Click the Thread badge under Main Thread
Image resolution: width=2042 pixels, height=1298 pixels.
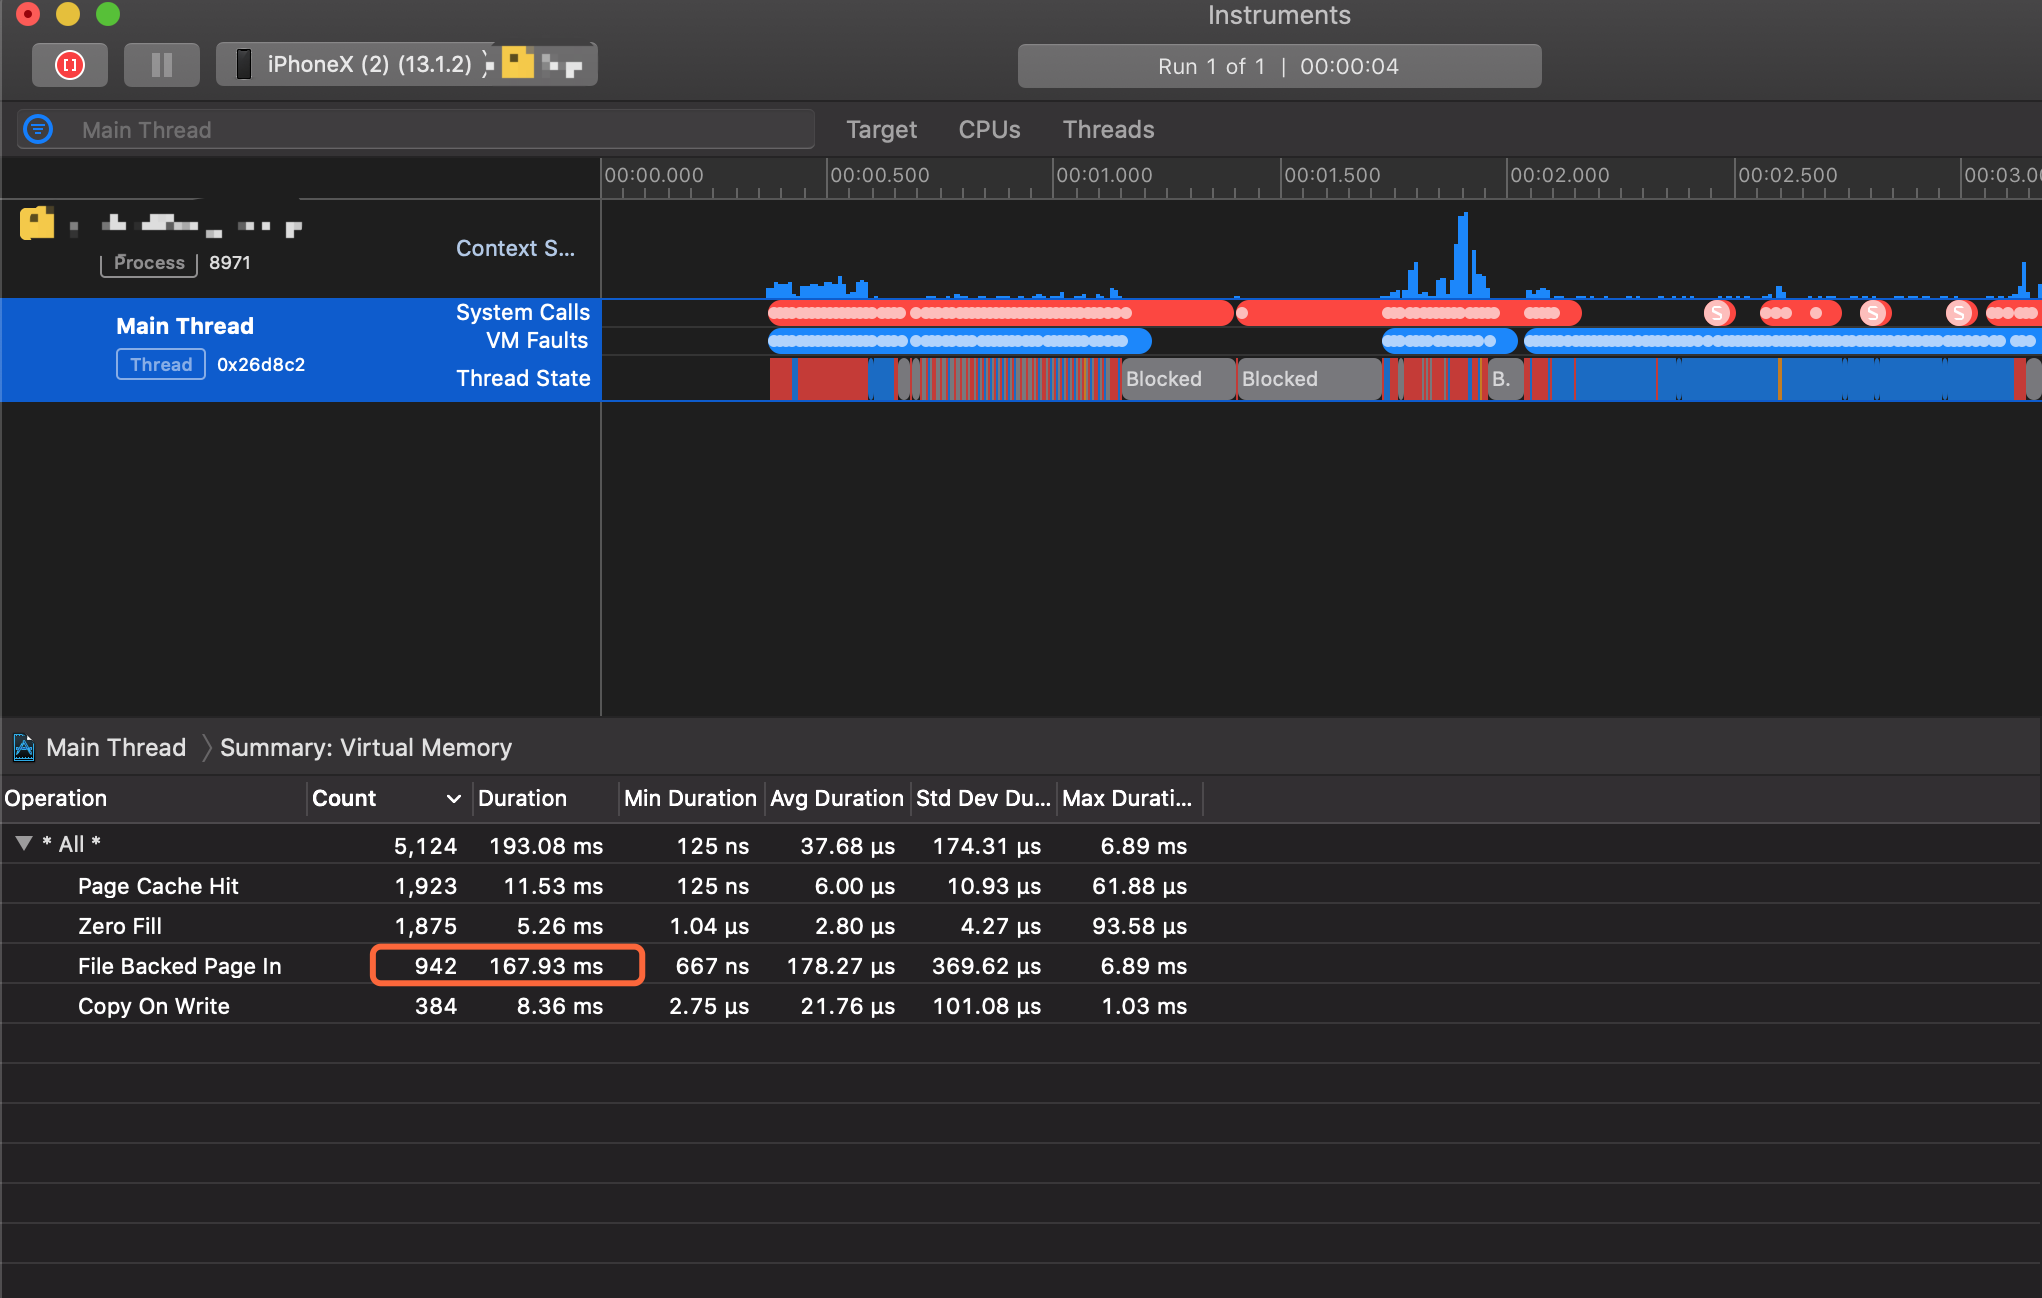pos(161,364)
